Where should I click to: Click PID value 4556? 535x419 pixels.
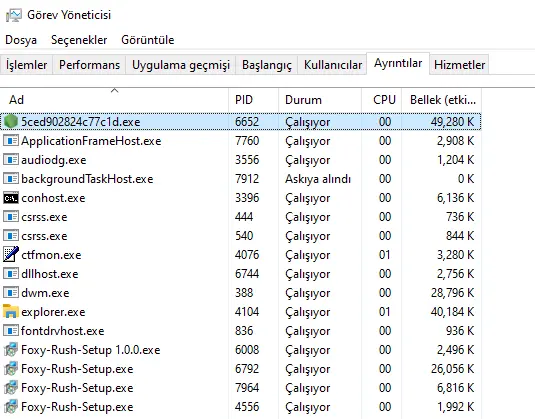click(247, 407)
